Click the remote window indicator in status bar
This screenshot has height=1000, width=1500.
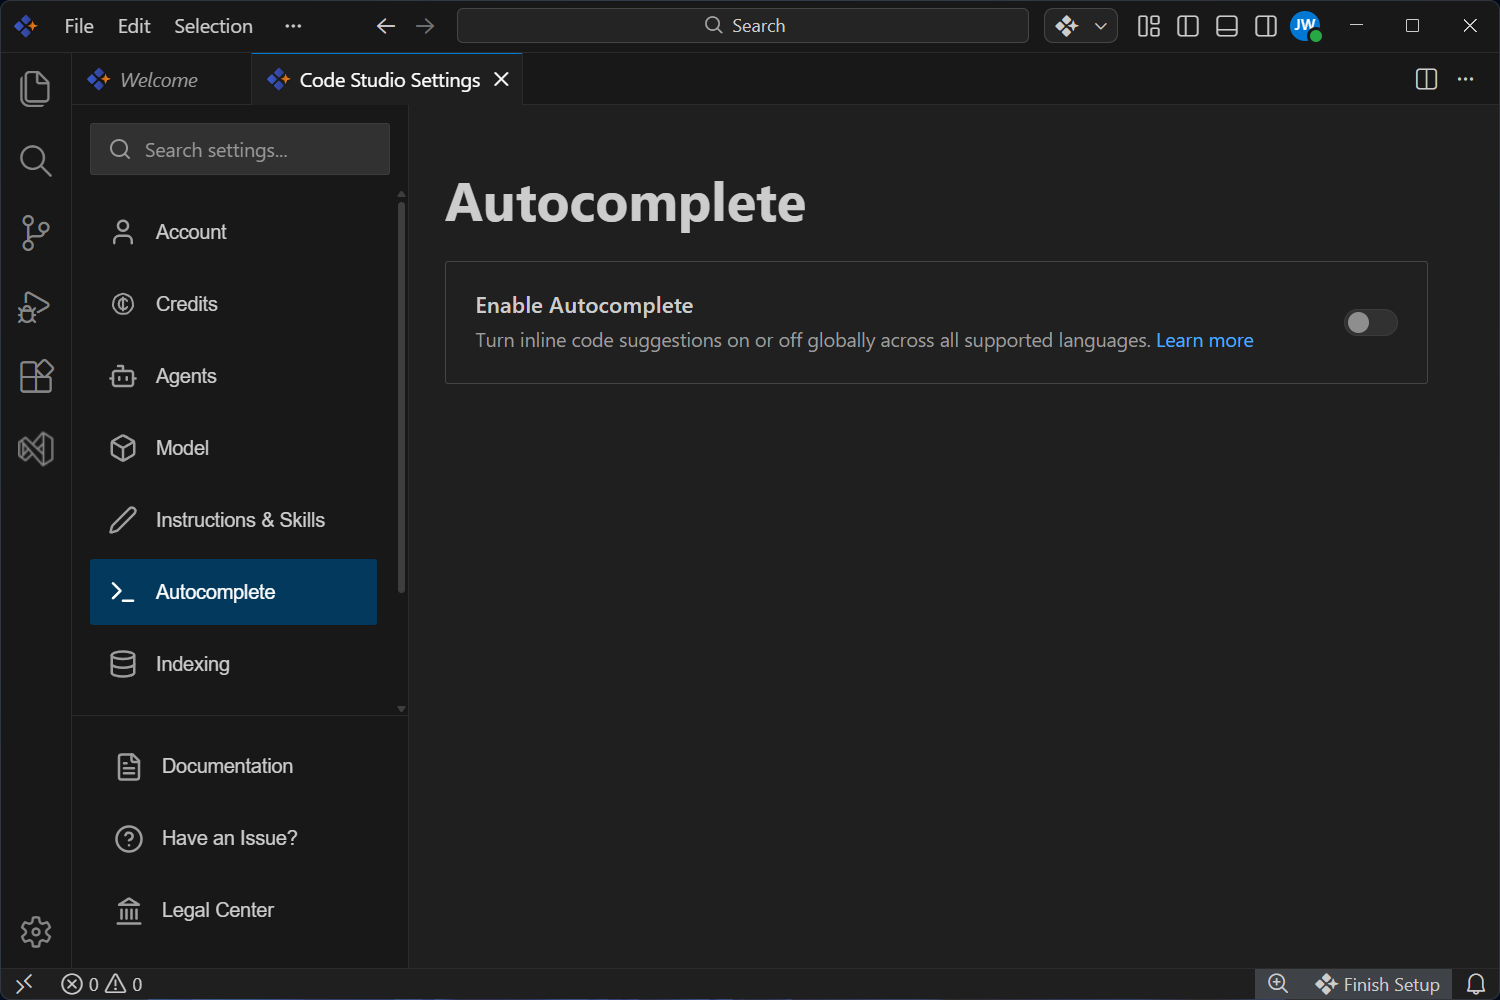pos(25,984)
